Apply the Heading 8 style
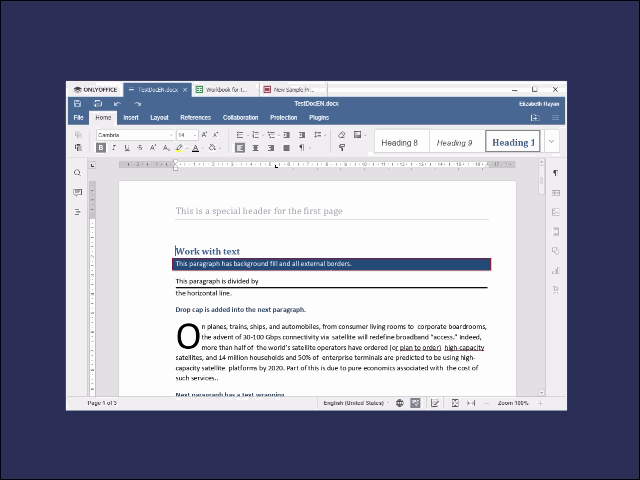The image size is (640, 480). pyautogui.click(x=401, y=143)
